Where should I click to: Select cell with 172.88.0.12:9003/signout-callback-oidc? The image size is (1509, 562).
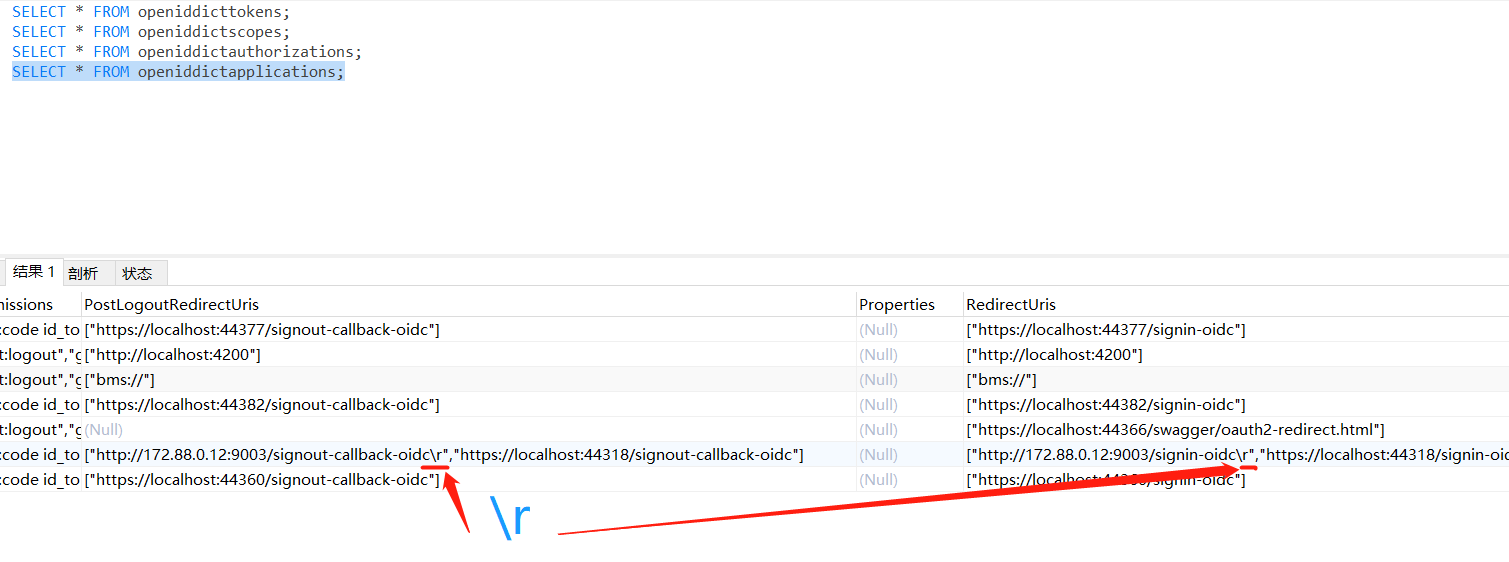(468, 455)
